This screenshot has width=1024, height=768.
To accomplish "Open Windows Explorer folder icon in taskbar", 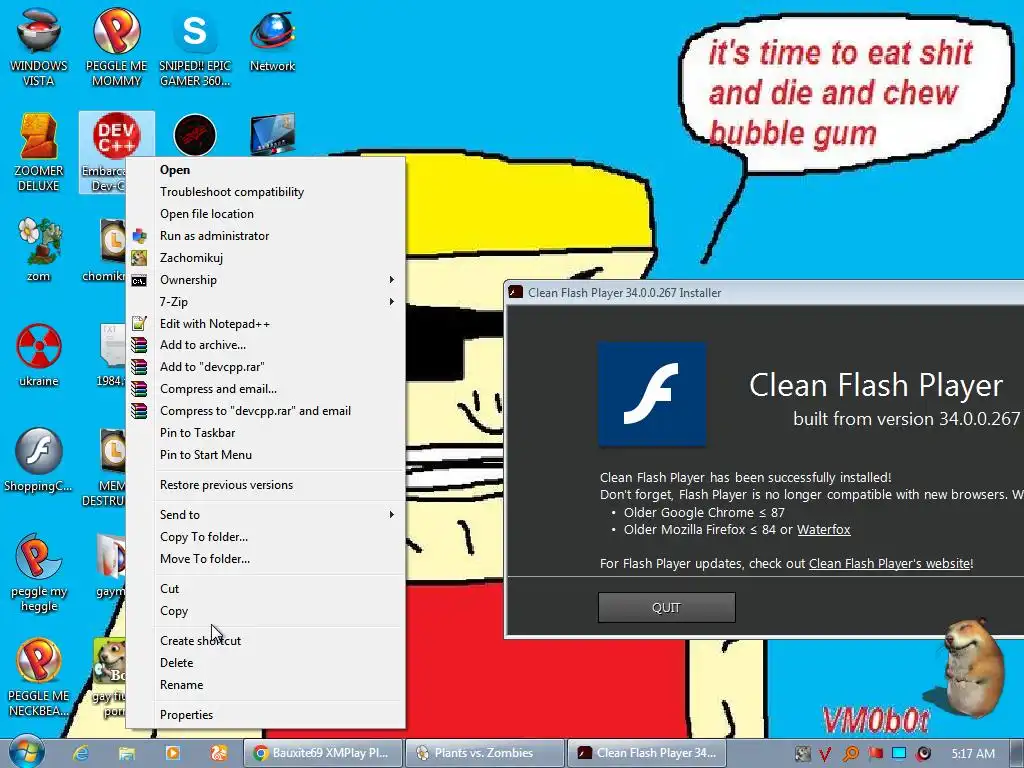I will point(127,753).
